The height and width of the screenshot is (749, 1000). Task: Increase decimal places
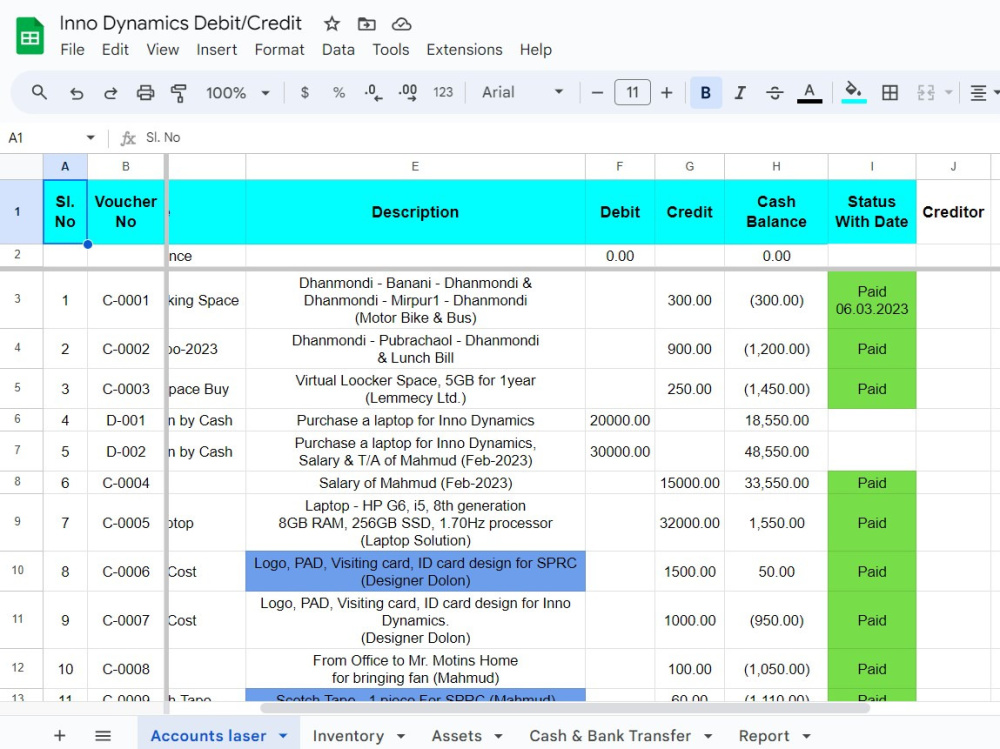click(x=408, y=93)
